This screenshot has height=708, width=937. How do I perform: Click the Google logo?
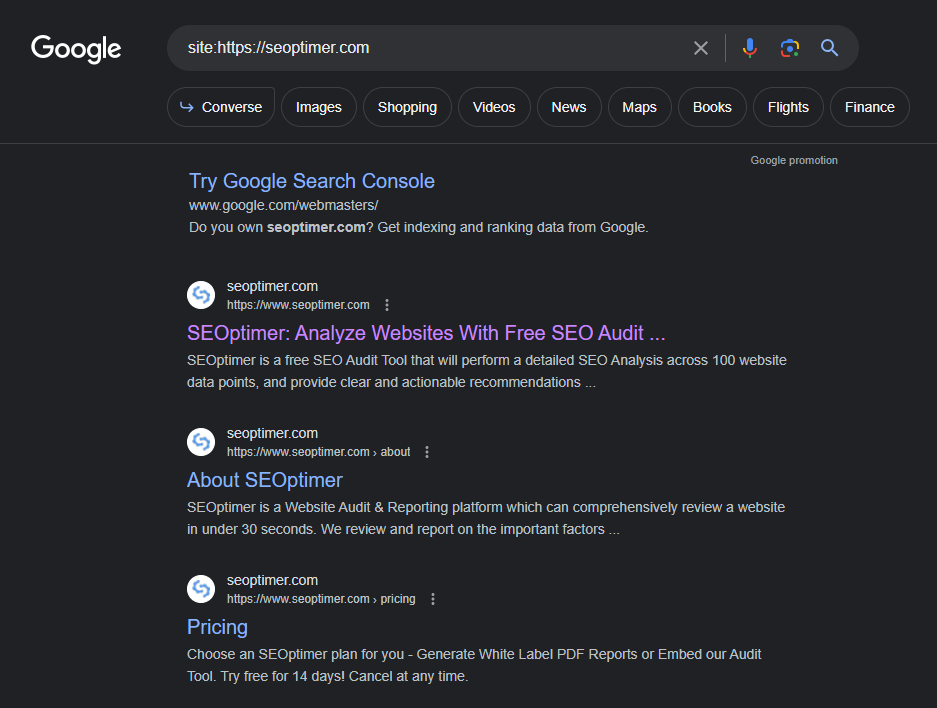point(76,48)
